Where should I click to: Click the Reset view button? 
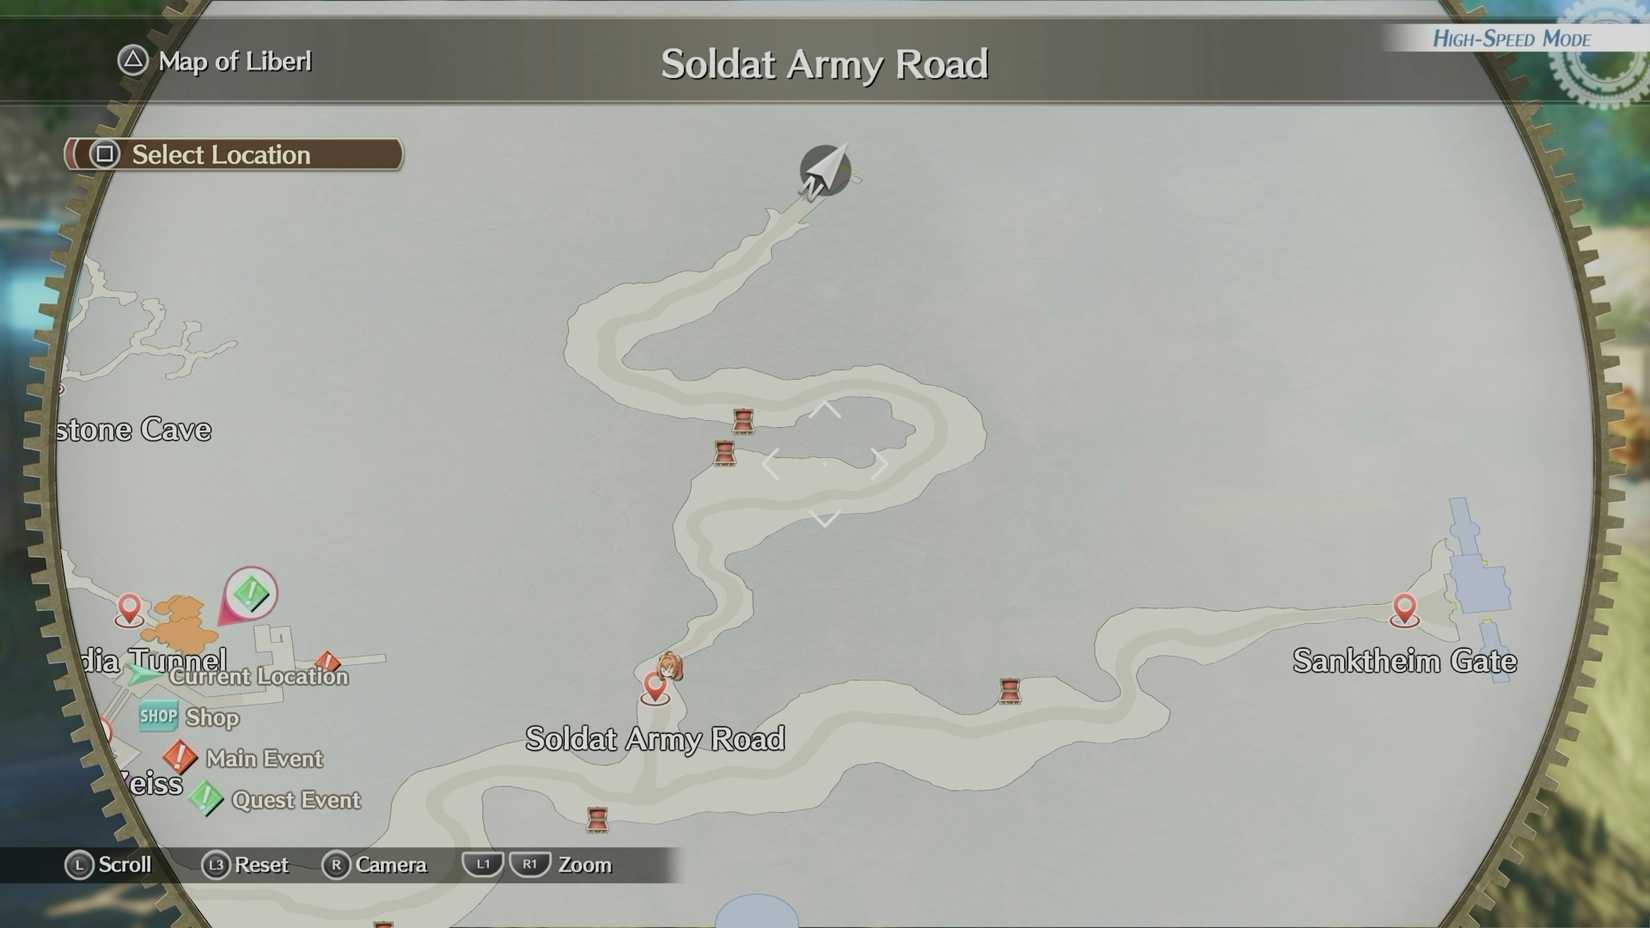245,864
